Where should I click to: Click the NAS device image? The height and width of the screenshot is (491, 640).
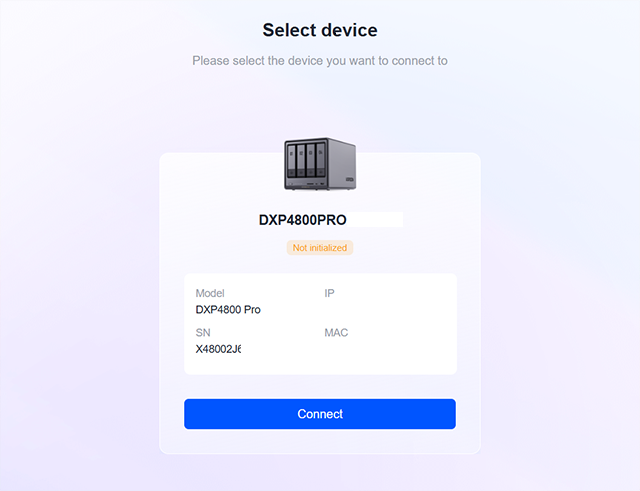coord(319,165)
